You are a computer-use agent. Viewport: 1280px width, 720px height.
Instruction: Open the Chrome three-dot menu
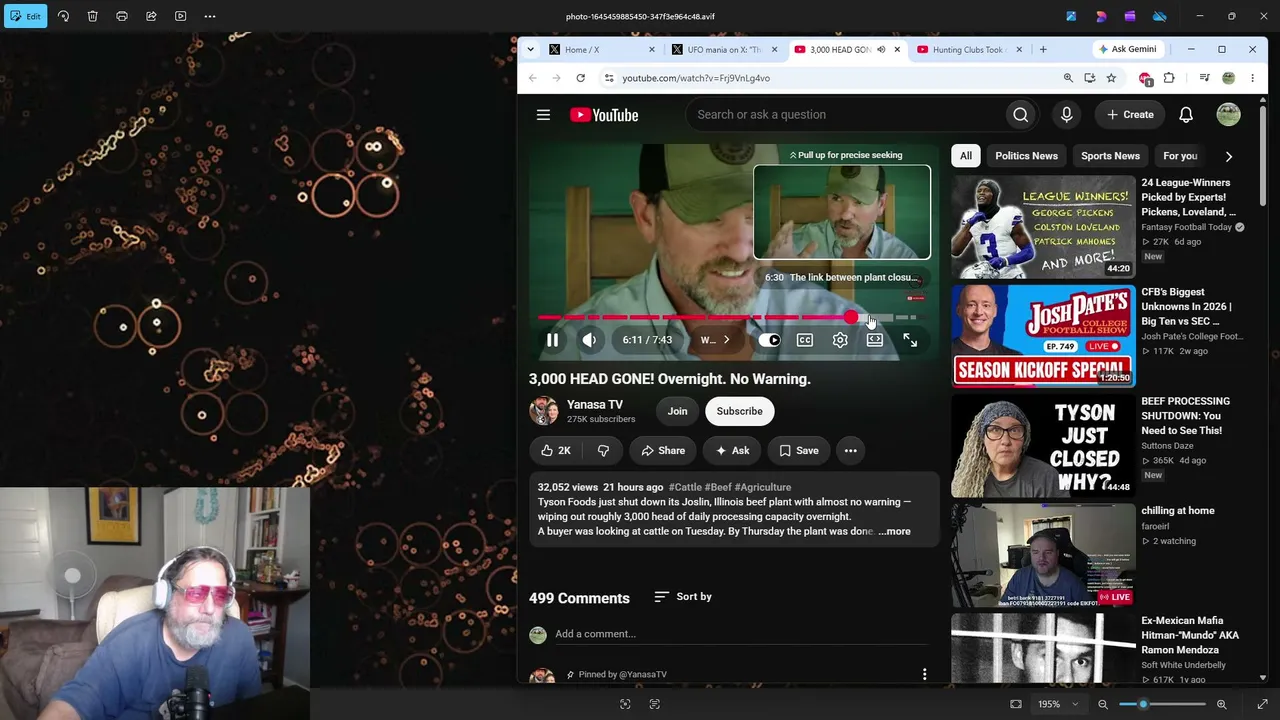click(1252, 78)
